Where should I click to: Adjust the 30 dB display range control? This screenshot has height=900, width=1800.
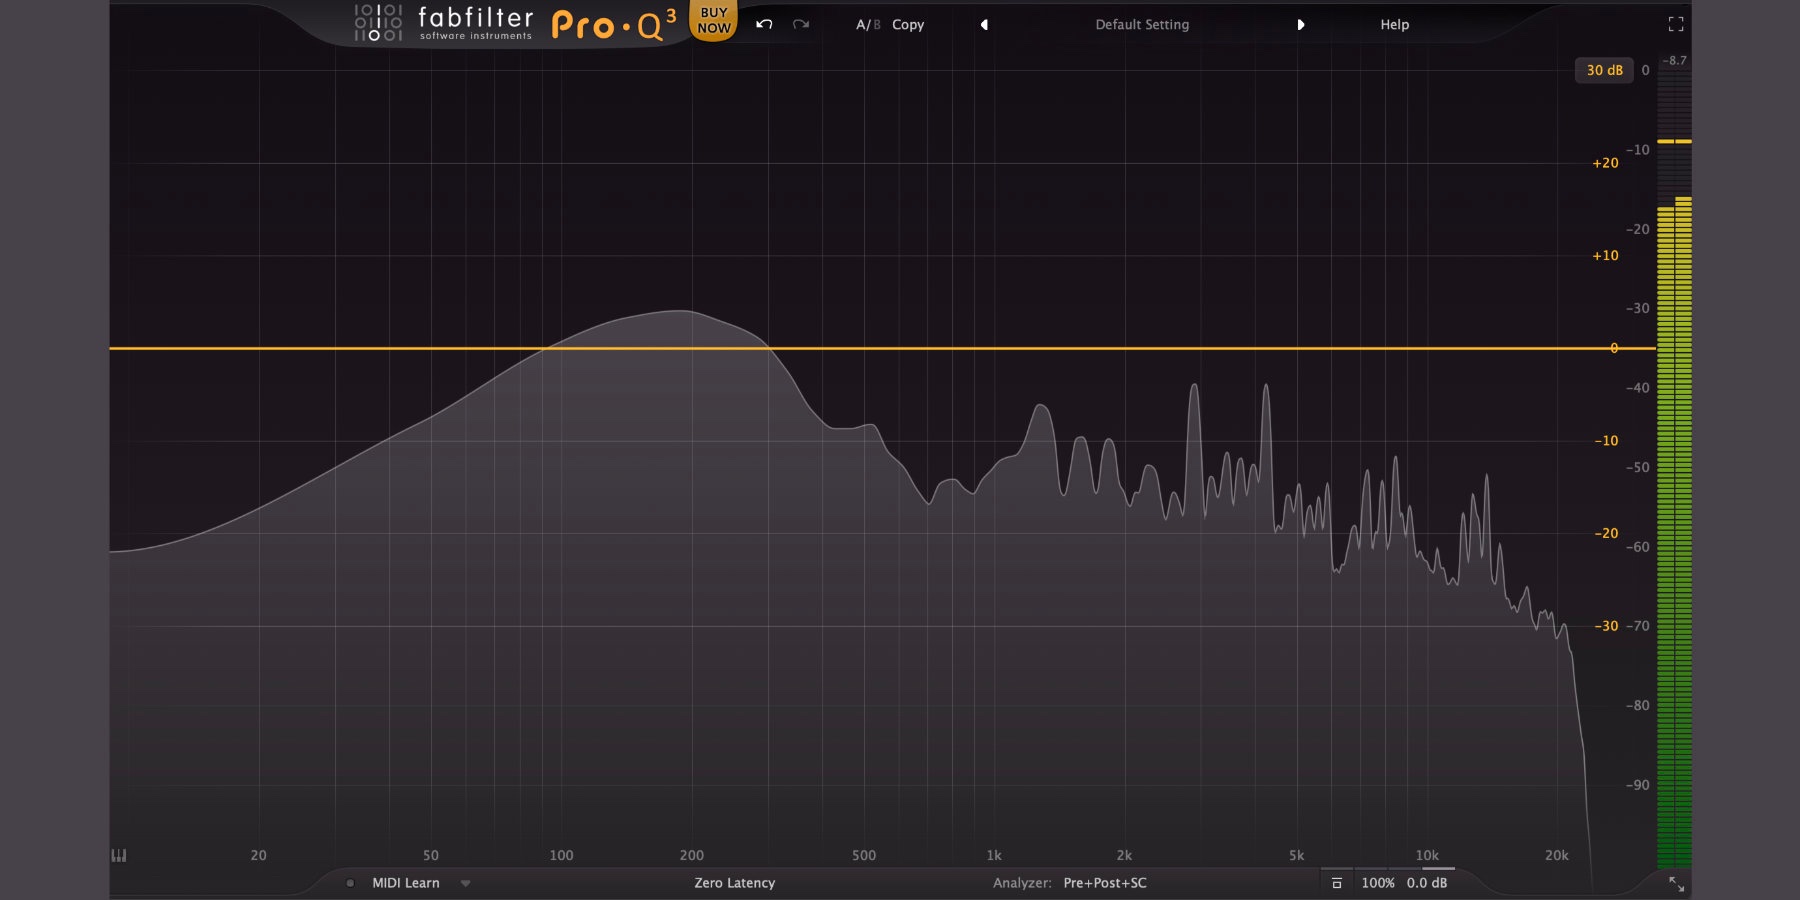pyautogui.click(x=1605, y=70)
